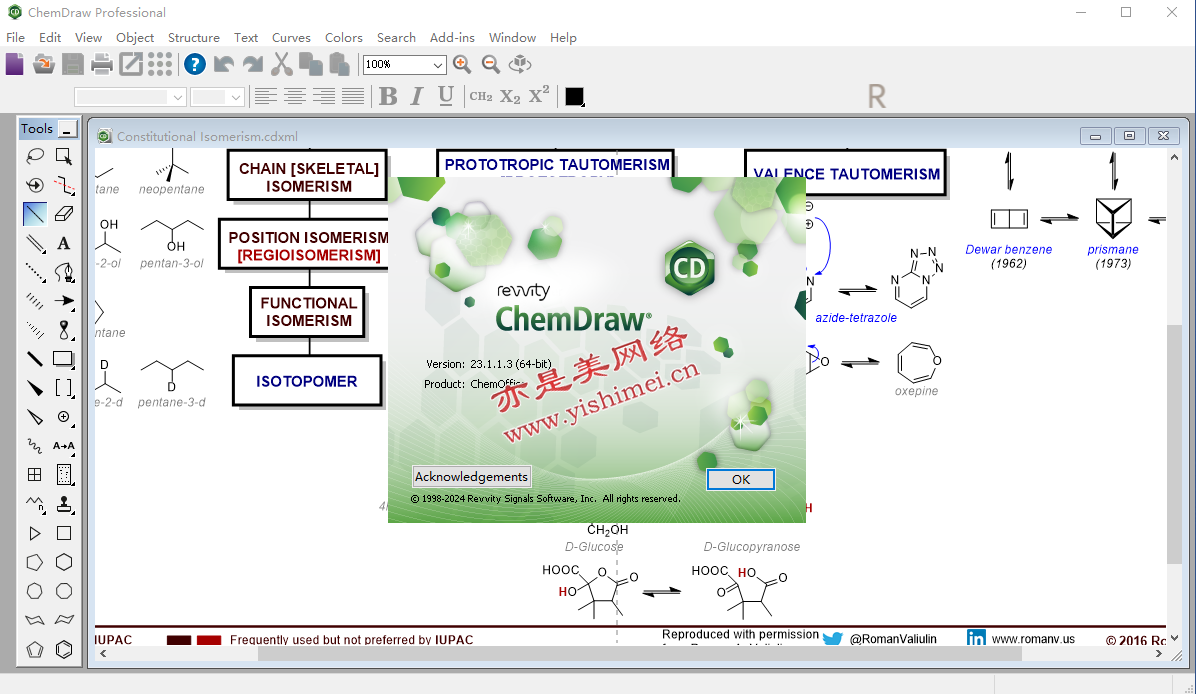This screenshot has width=1196, height=694.
Task: Select the Acyclic Chain tool
Action: tap(35, 504)
